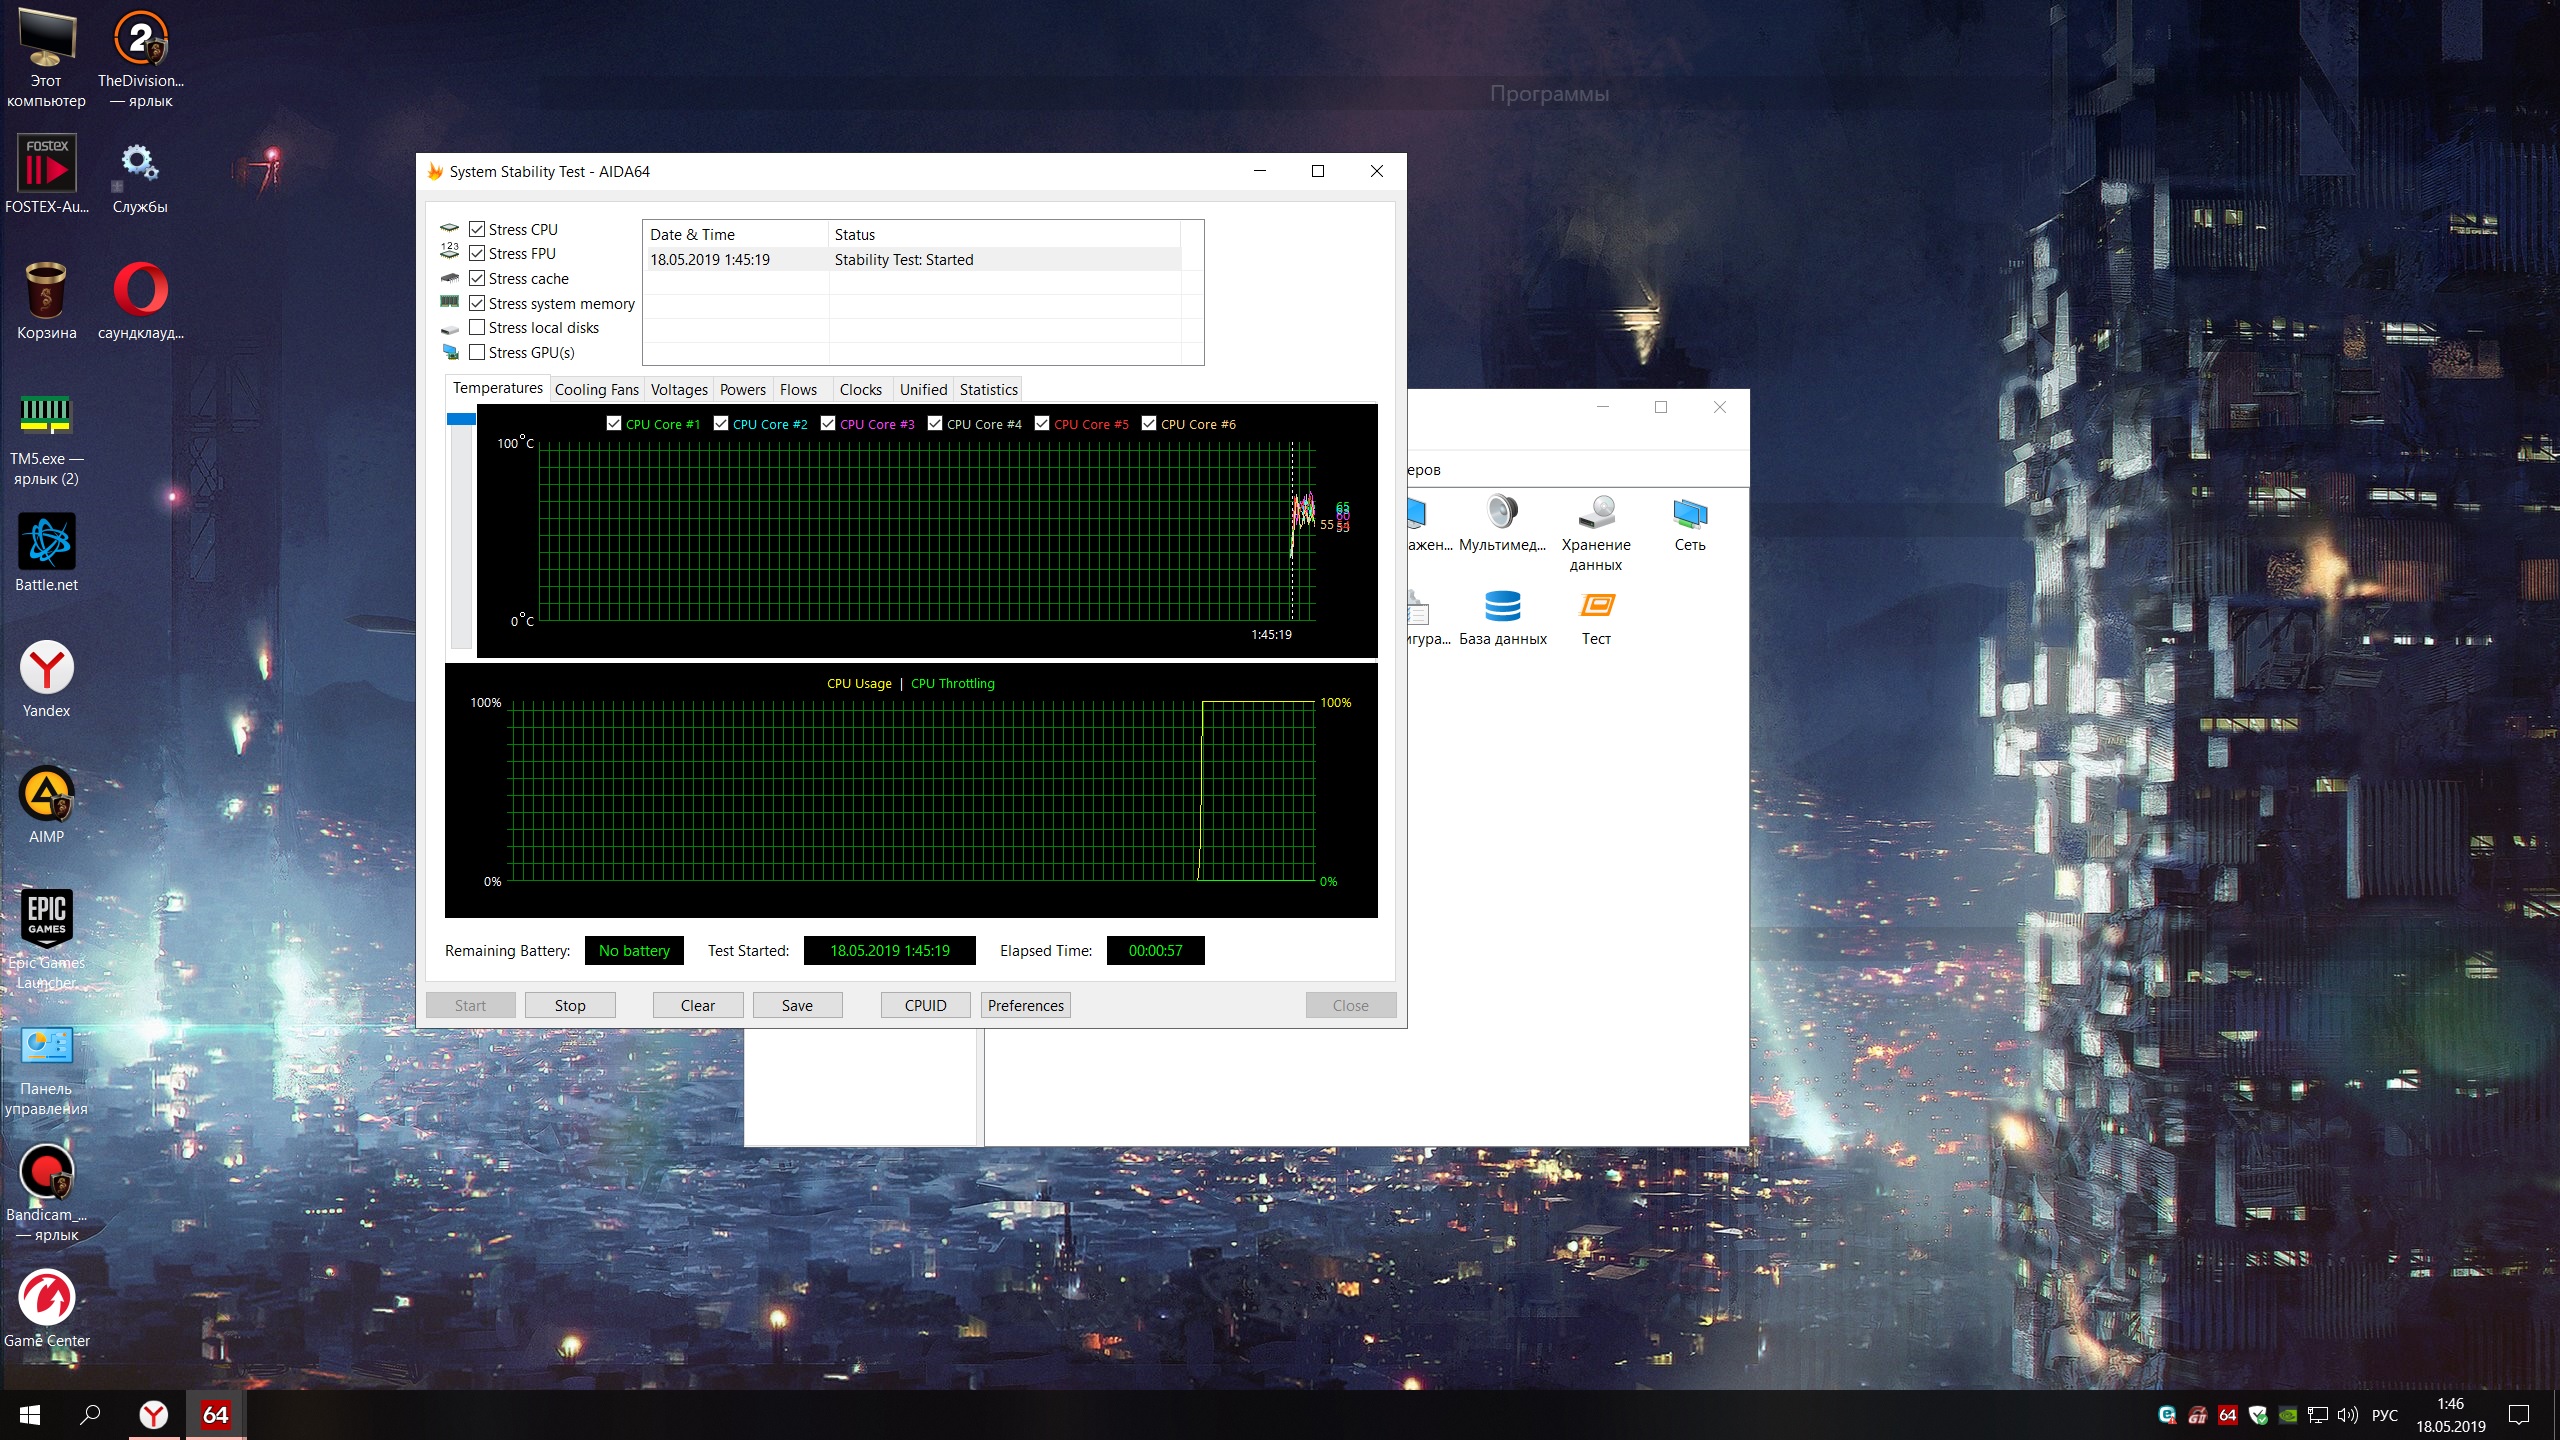Open the CPUID panel button

coord(925,1005)
